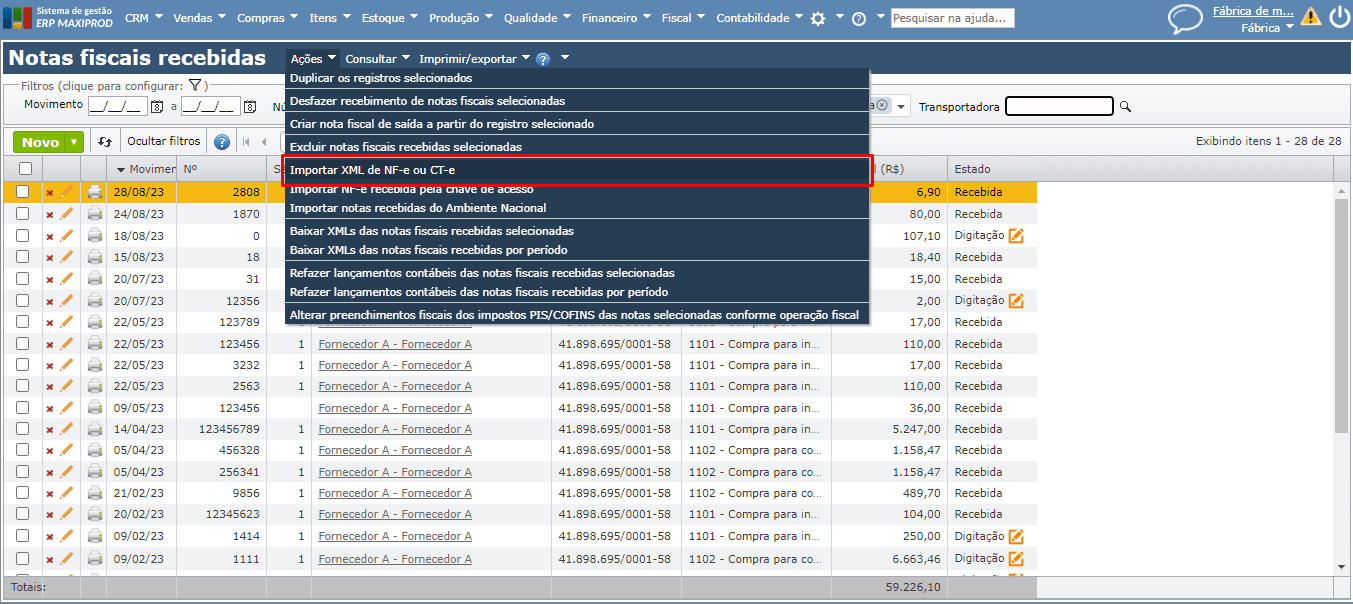This screenshot has height=604, width=1353.
Task: Click red delete X on 15/08/23 row
Action: [x=50, y=258]
